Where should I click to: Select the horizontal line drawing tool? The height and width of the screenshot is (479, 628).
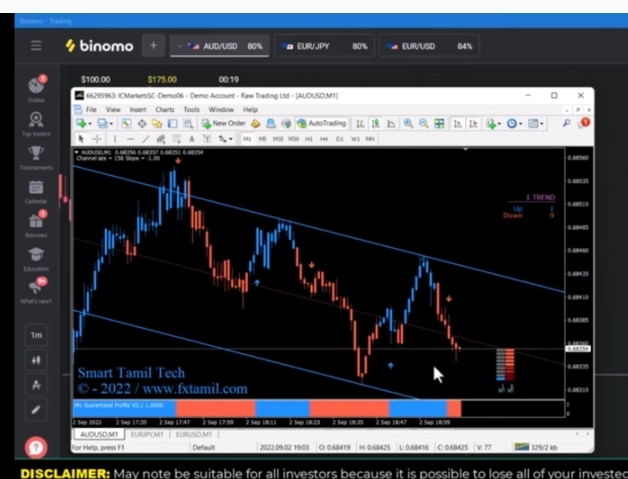(x=130, y=139)
